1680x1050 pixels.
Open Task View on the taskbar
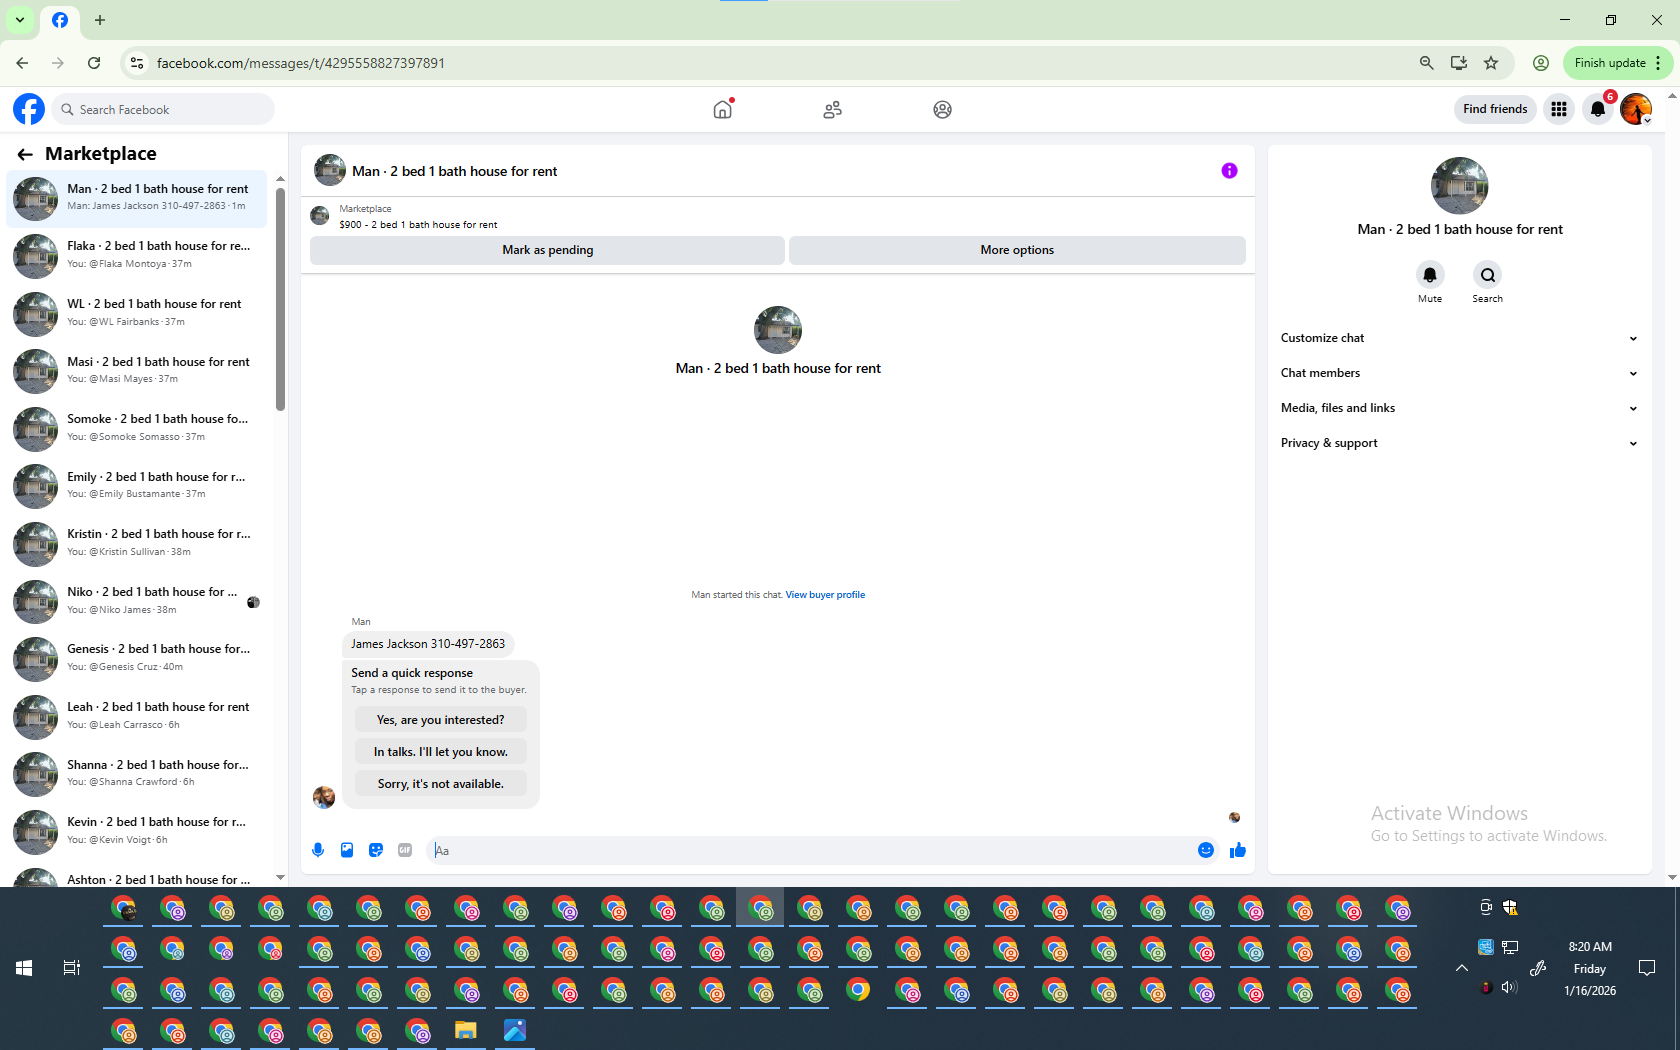click(x=72, y=968)
